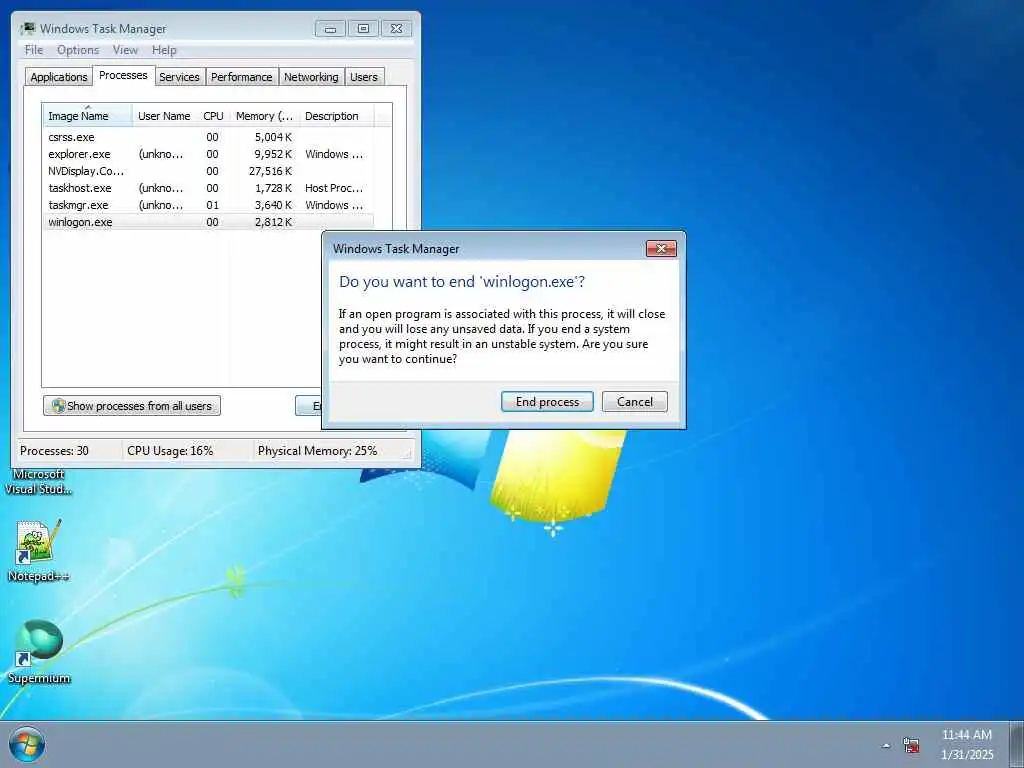Open the Help menu
The image size is (1024, 768).
[164, 50]
